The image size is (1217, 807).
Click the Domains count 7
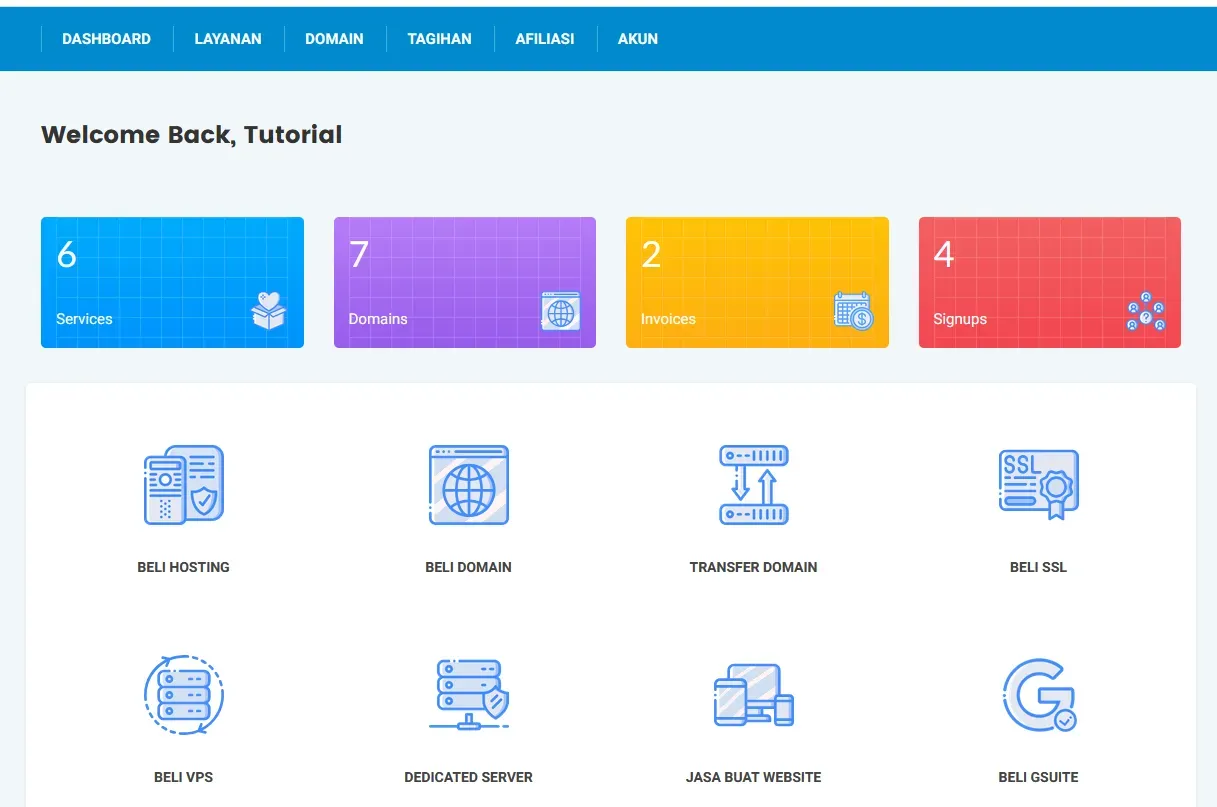[359, 255]
